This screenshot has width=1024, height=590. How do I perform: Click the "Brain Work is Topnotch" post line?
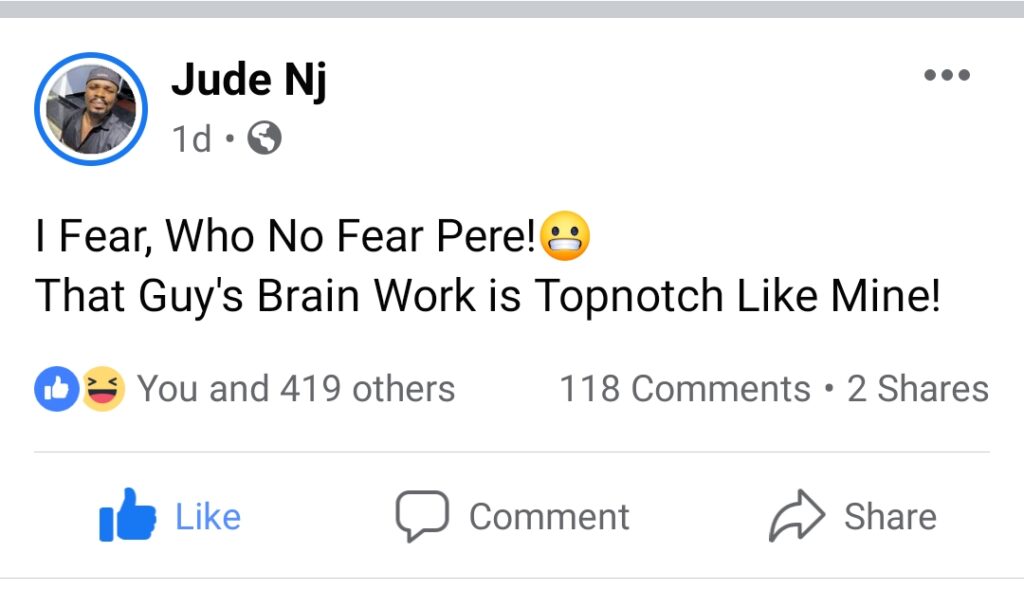tap(487, 297)
